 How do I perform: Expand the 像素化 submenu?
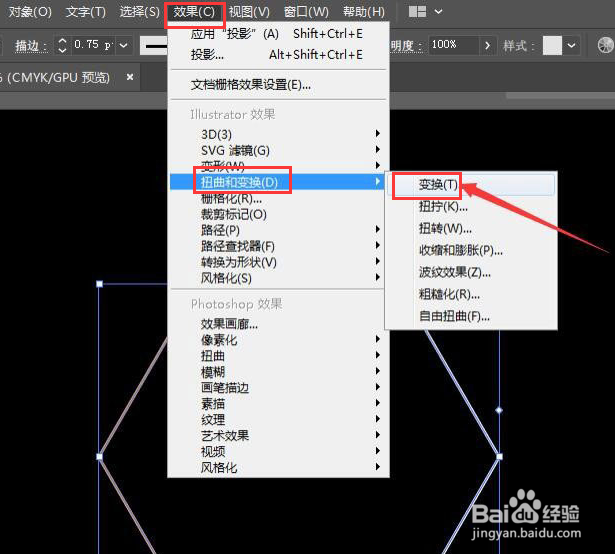[x=277, y=340]
